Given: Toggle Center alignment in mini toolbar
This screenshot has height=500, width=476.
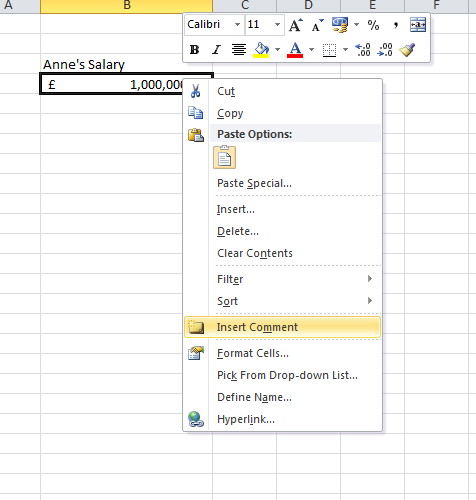Looking at the screenshot, I should 239,50.
